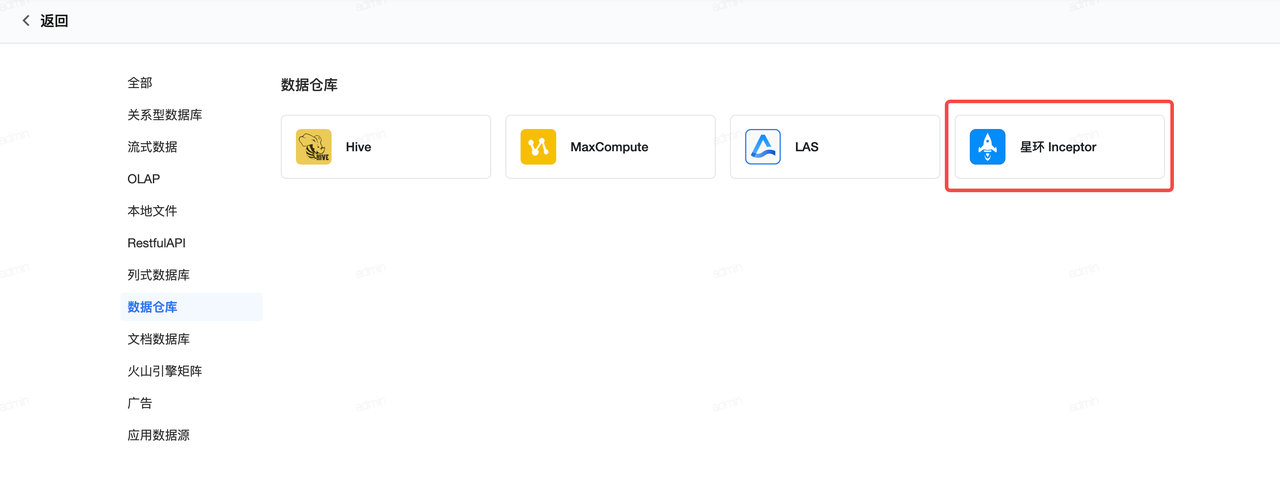This screenshot has height=484, width=1280.
Task: Click the 数据仓库 section heading
Action: pos(309,85)
